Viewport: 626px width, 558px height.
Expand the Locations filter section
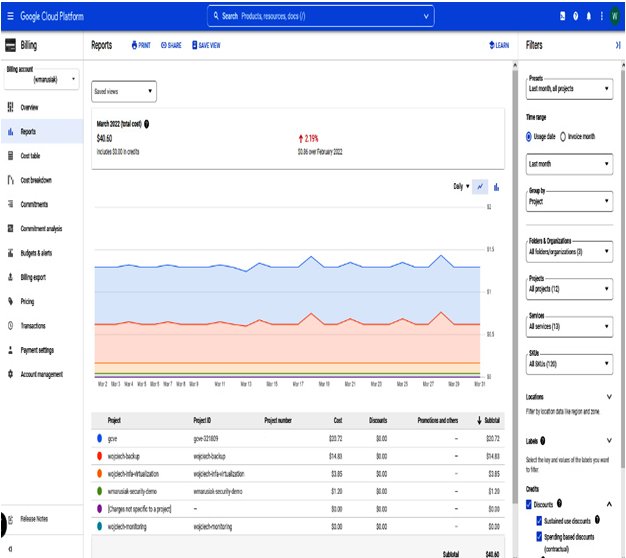[609, 396]
